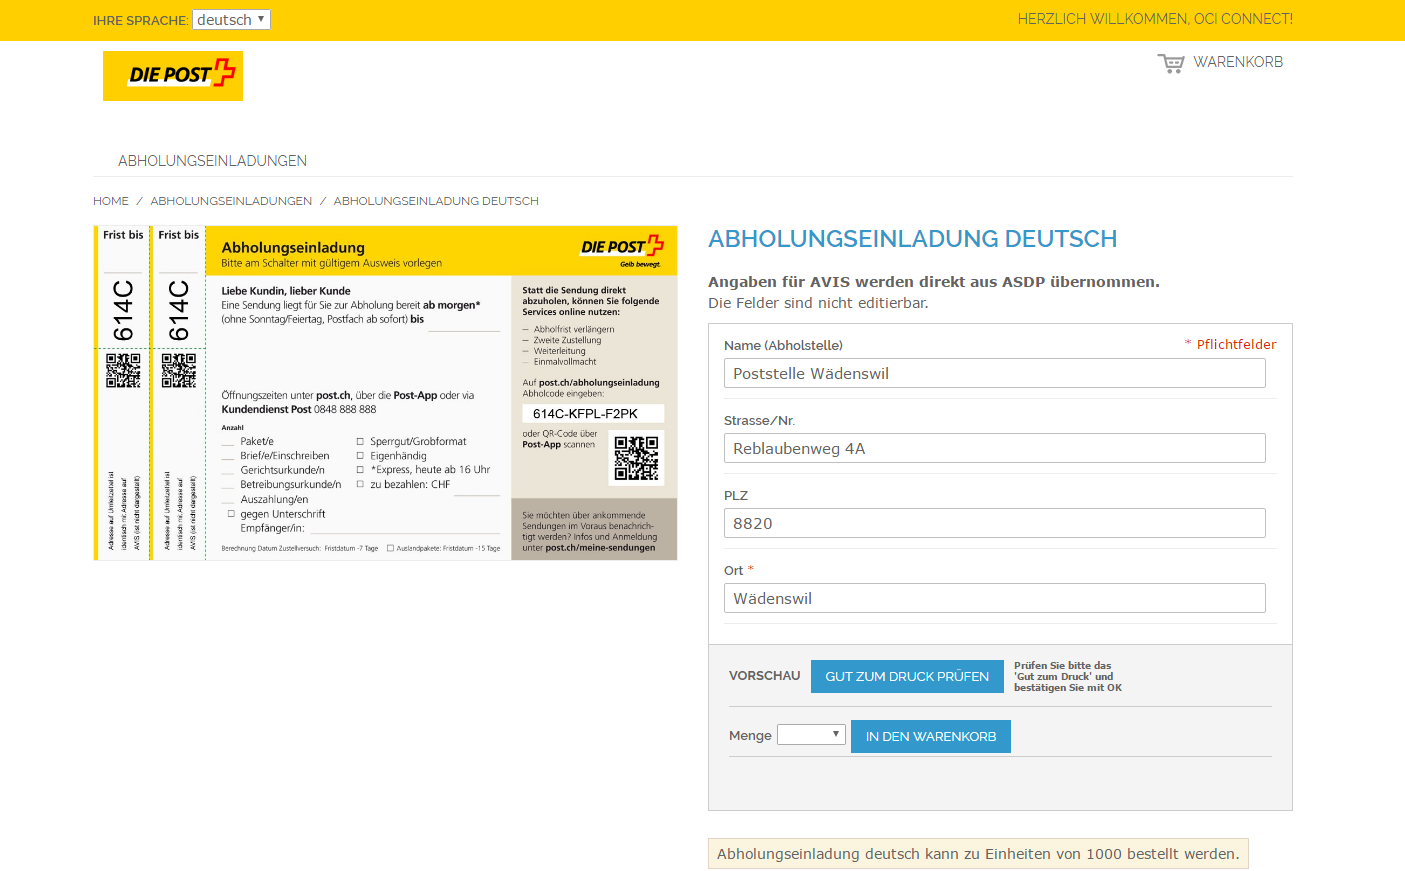Click the IHRE SPRACHE label
Screen dimensions: 1405x871
coord(140,21)
